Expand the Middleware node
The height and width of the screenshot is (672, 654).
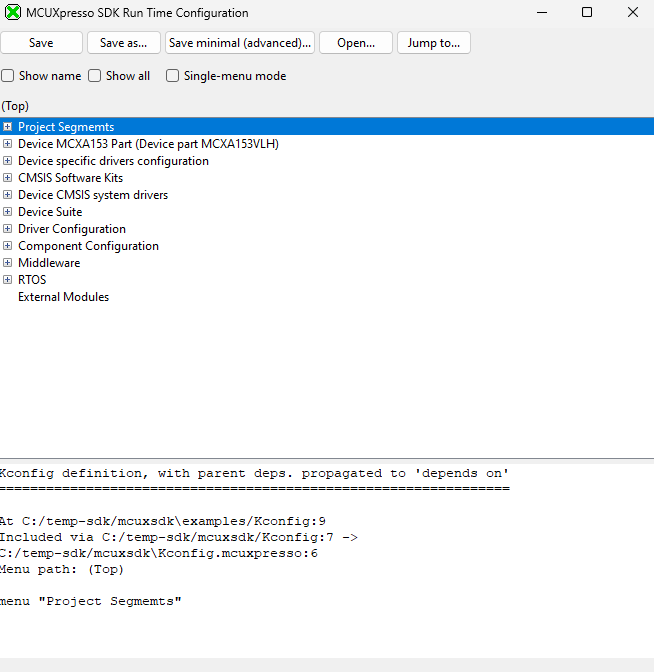7,263
